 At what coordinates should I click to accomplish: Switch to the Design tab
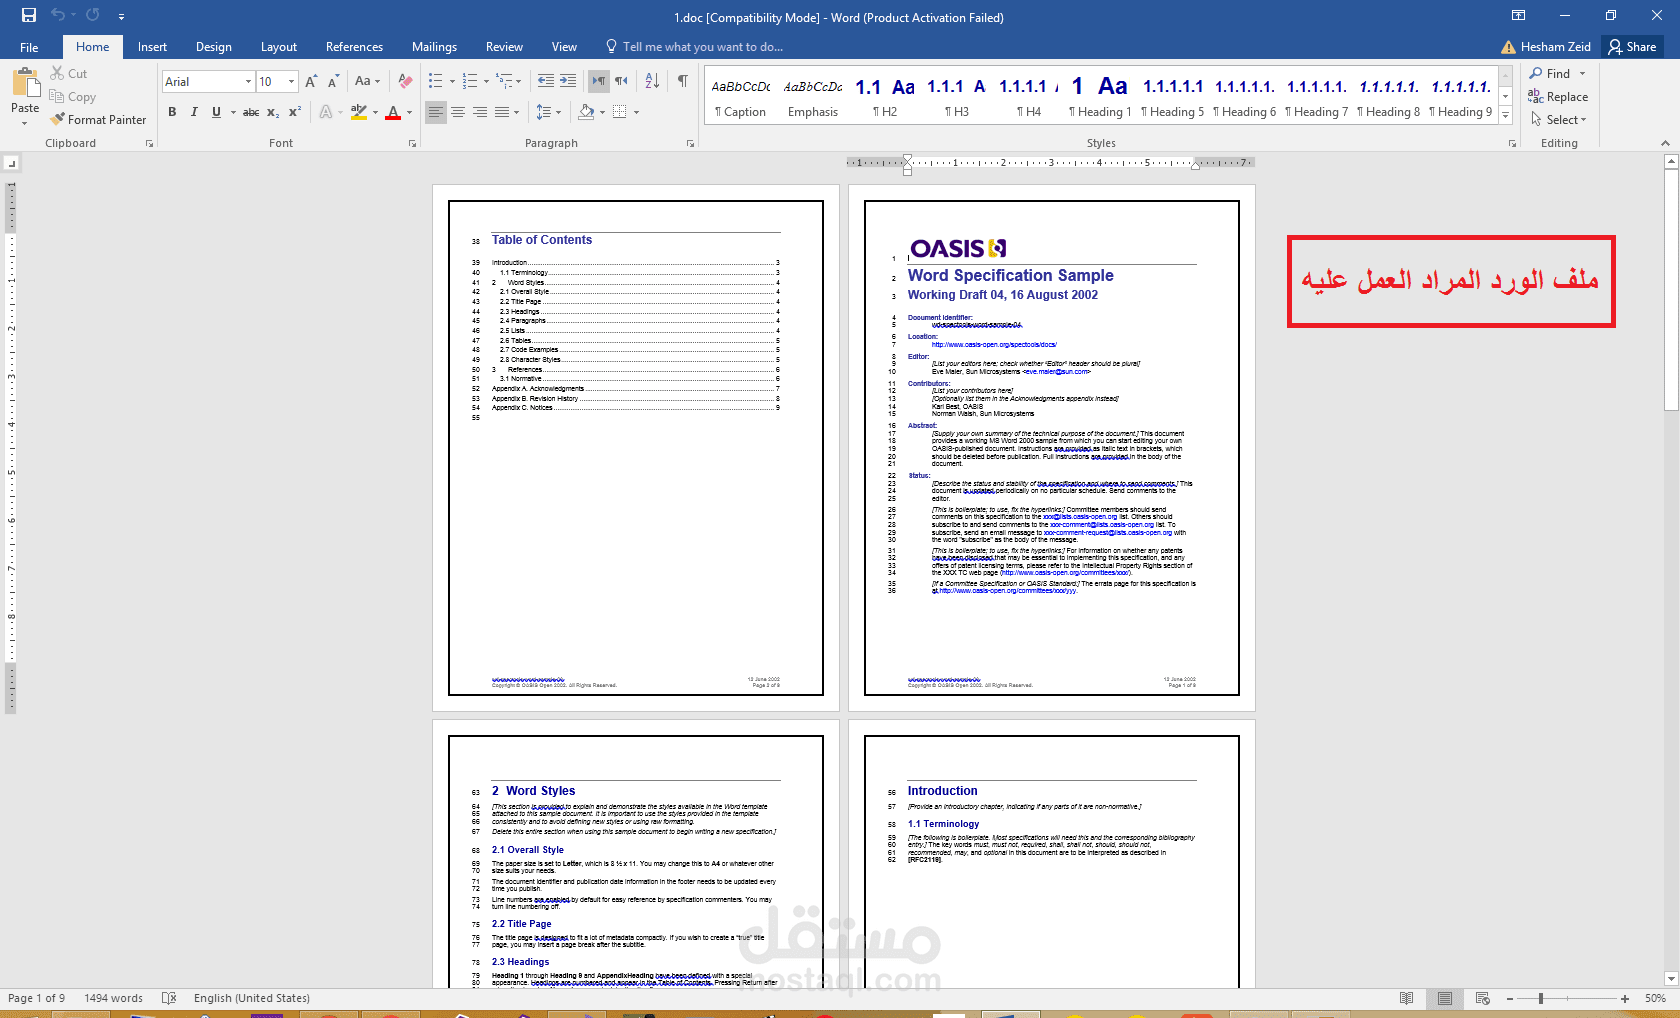(213, 47)
